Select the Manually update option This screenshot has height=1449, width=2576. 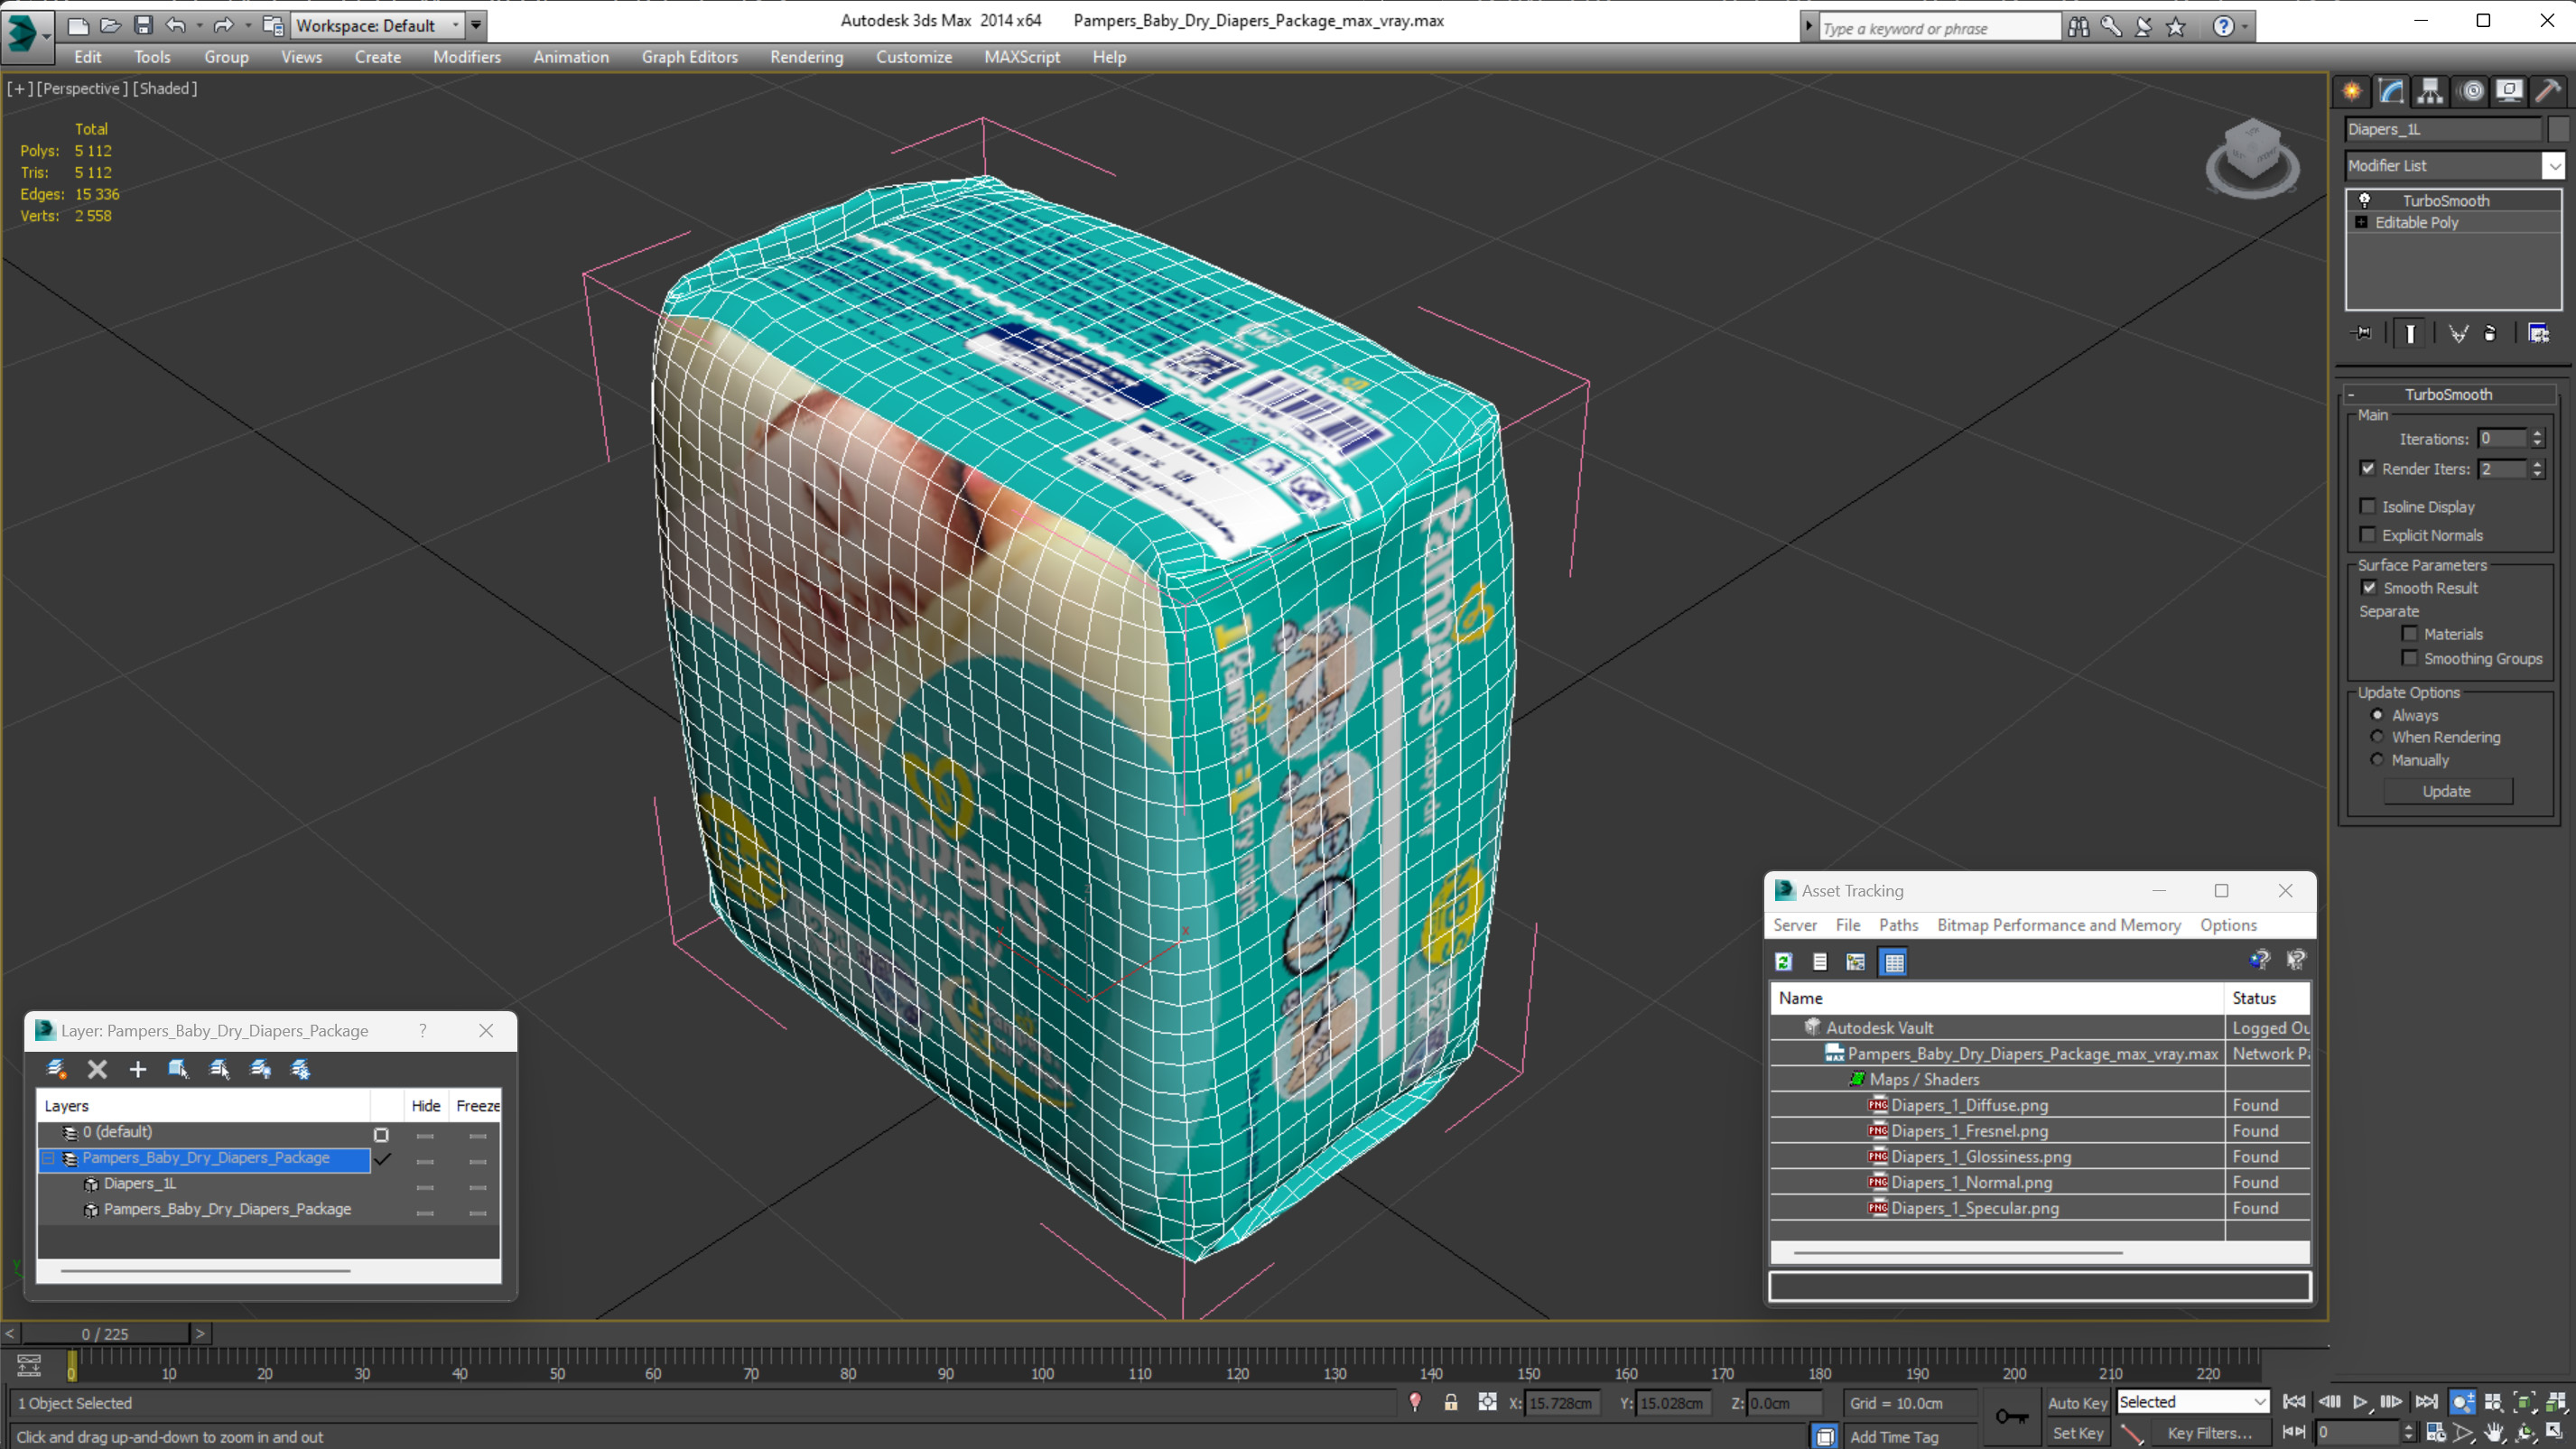2377,759
